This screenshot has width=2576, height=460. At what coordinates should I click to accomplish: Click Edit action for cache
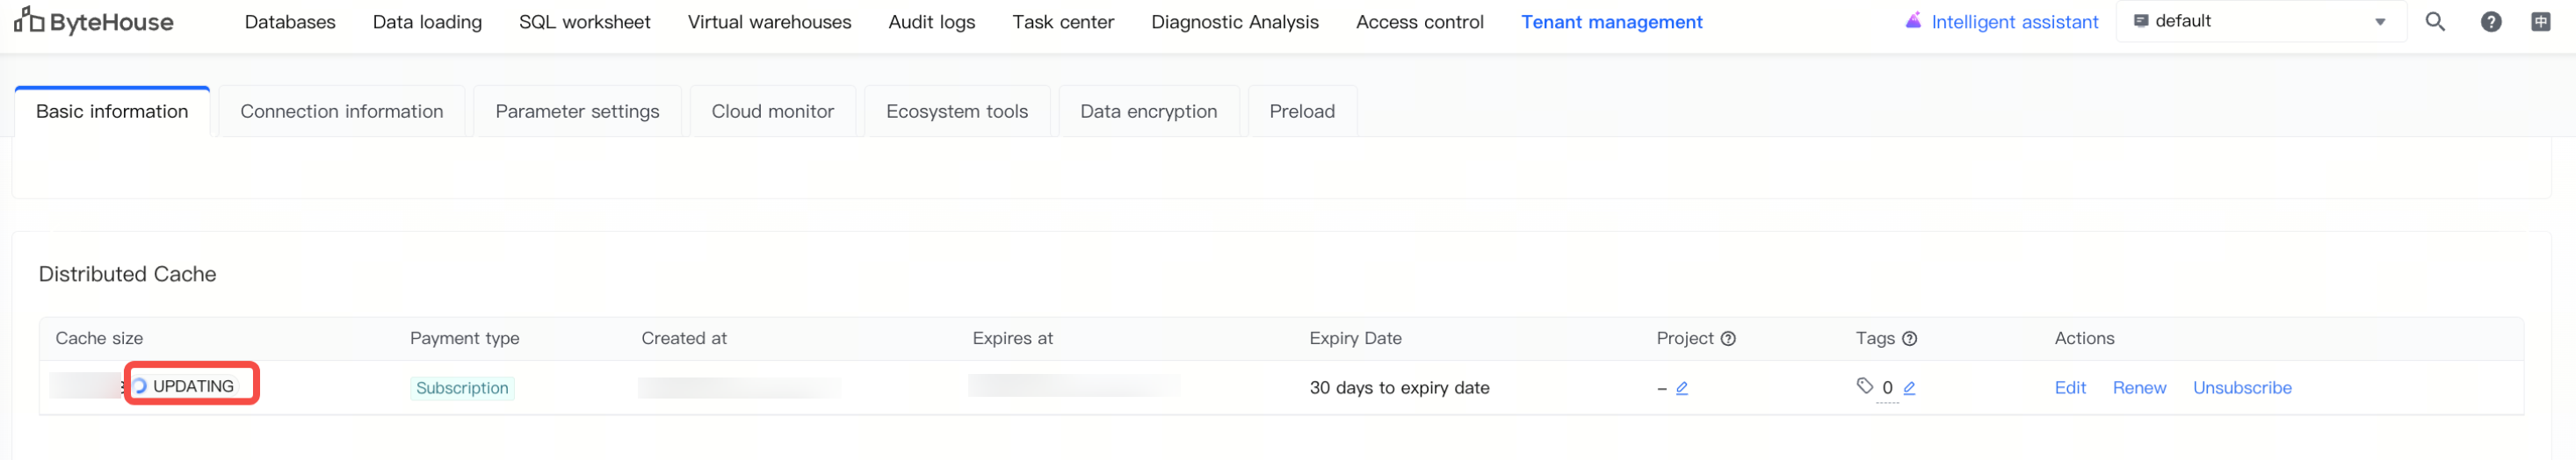[x=2069, y=388]
